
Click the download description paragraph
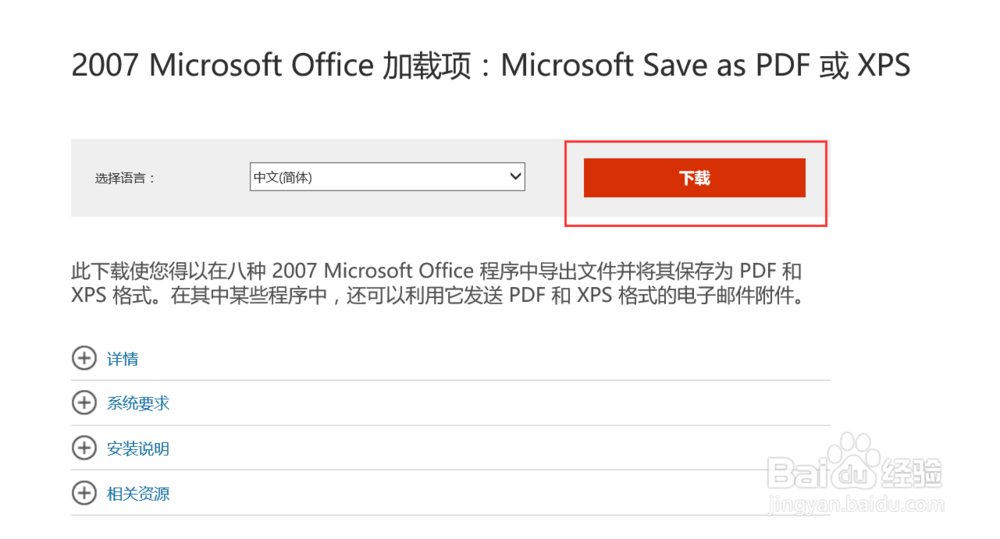click(x=436, y=283)
